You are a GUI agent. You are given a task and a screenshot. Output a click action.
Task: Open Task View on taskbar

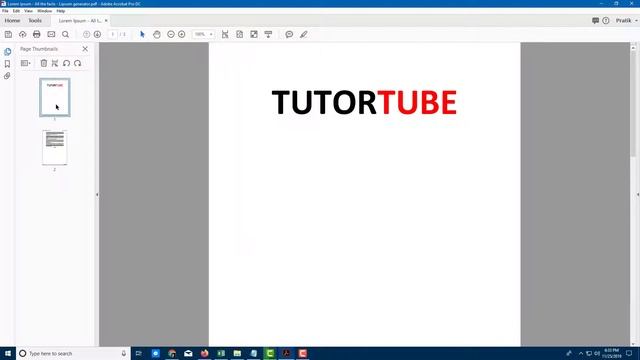click(x=139, y=353)
